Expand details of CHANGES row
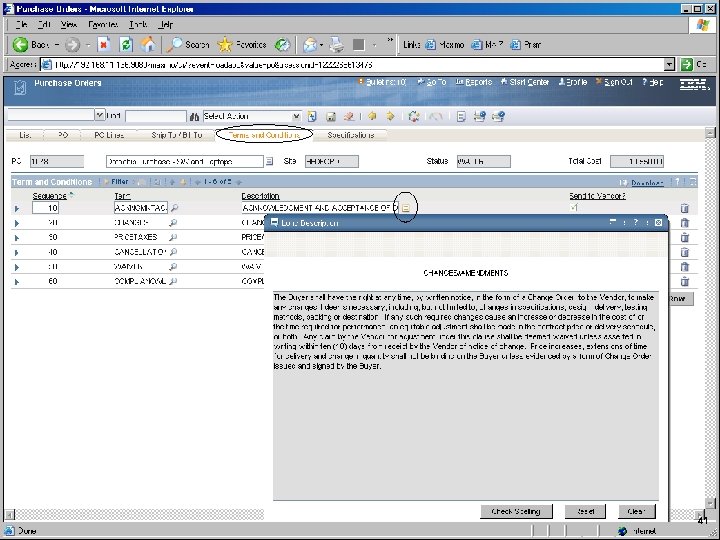The width and height of the screenshot is (720, 540). pyautogui.click(x=17, y=223)
